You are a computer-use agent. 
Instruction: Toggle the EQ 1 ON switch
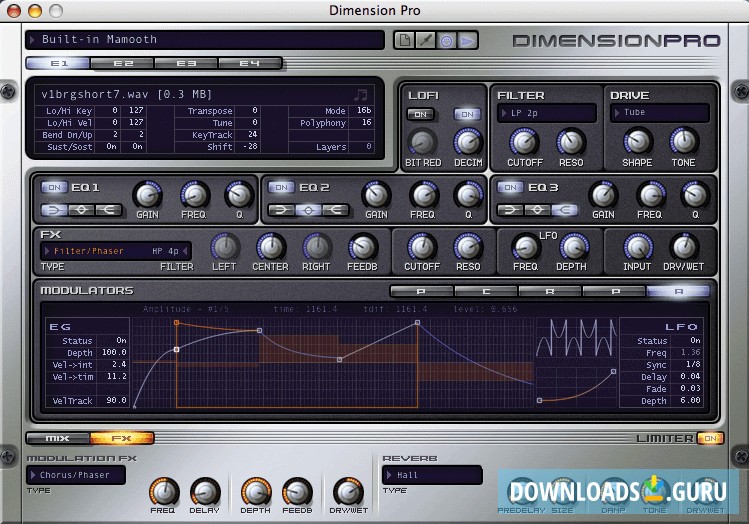[51, 187]
